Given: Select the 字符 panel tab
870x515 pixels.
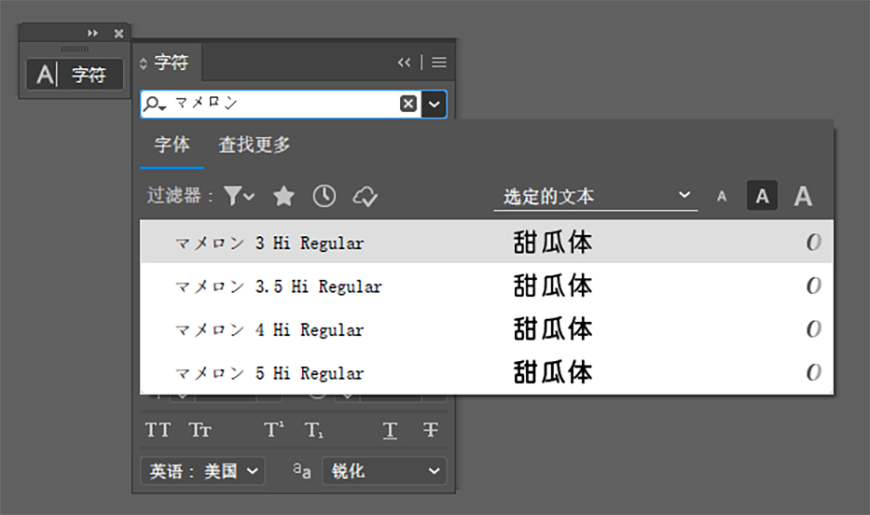Looking at the screenshot, I should [x=171, y=63].
